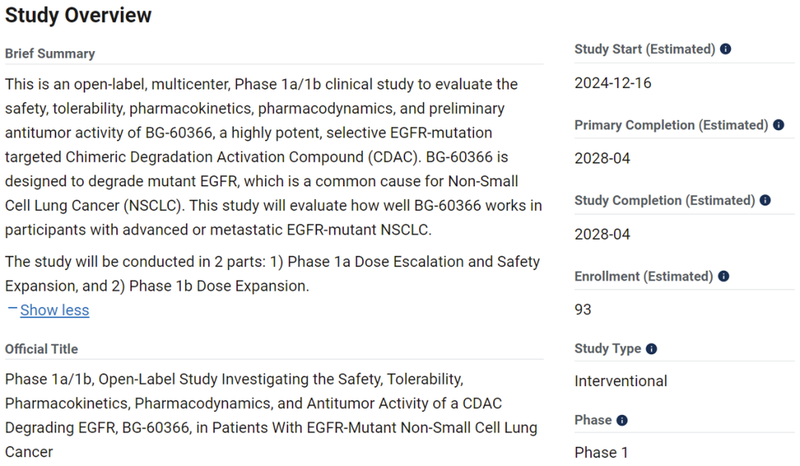This screenshot has width=800, height=466.
Task: Click the Enrollment (Estimated) label text
Action: pyautogui.click(x=644, y=276)
